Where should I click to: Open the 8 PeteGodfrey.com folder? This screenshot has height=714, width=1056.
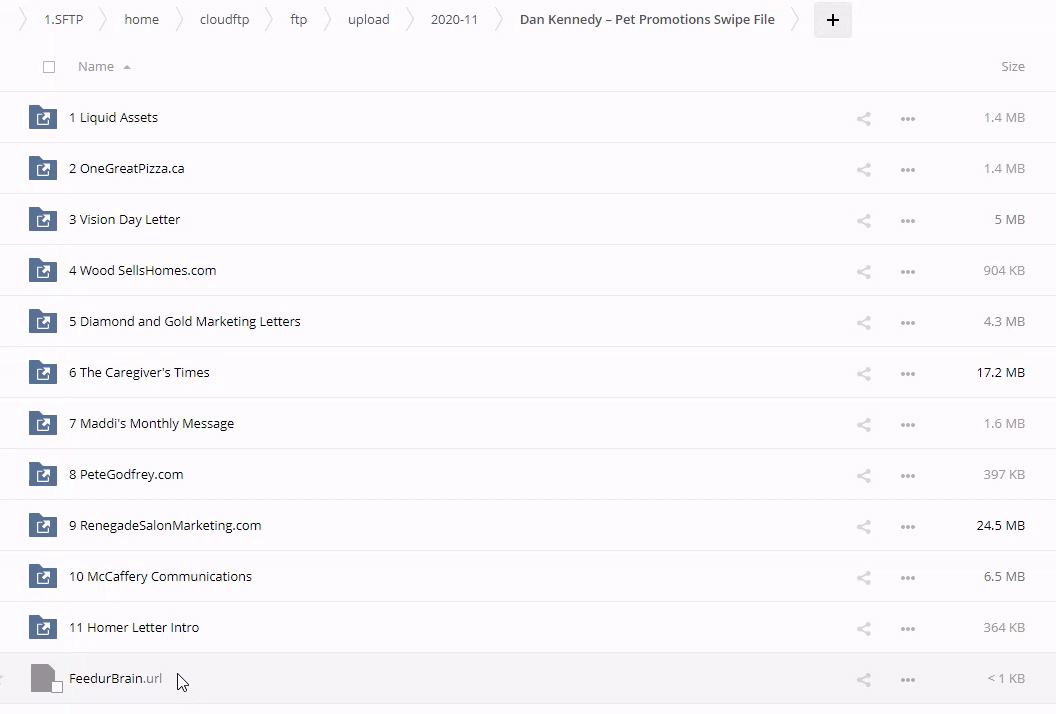126,474
